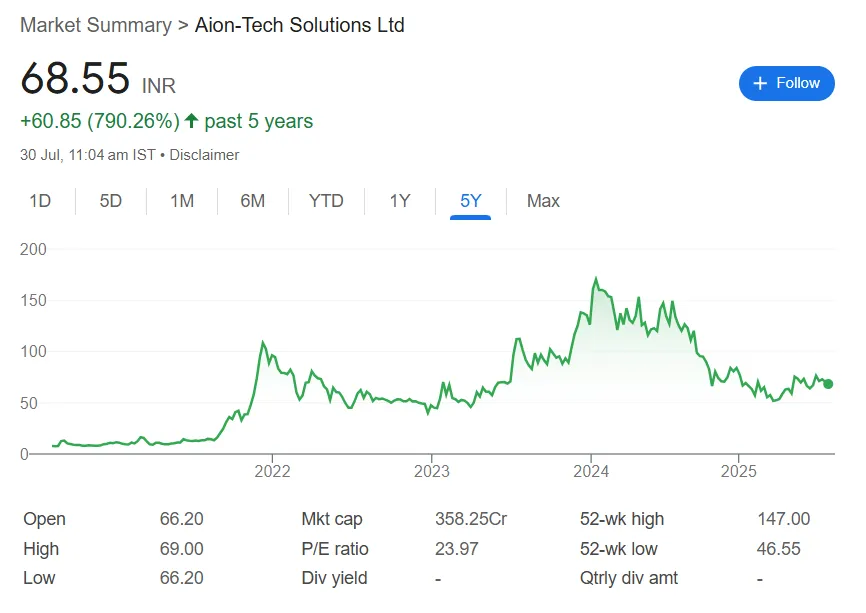Select the 6M time range

click(253, 201)
